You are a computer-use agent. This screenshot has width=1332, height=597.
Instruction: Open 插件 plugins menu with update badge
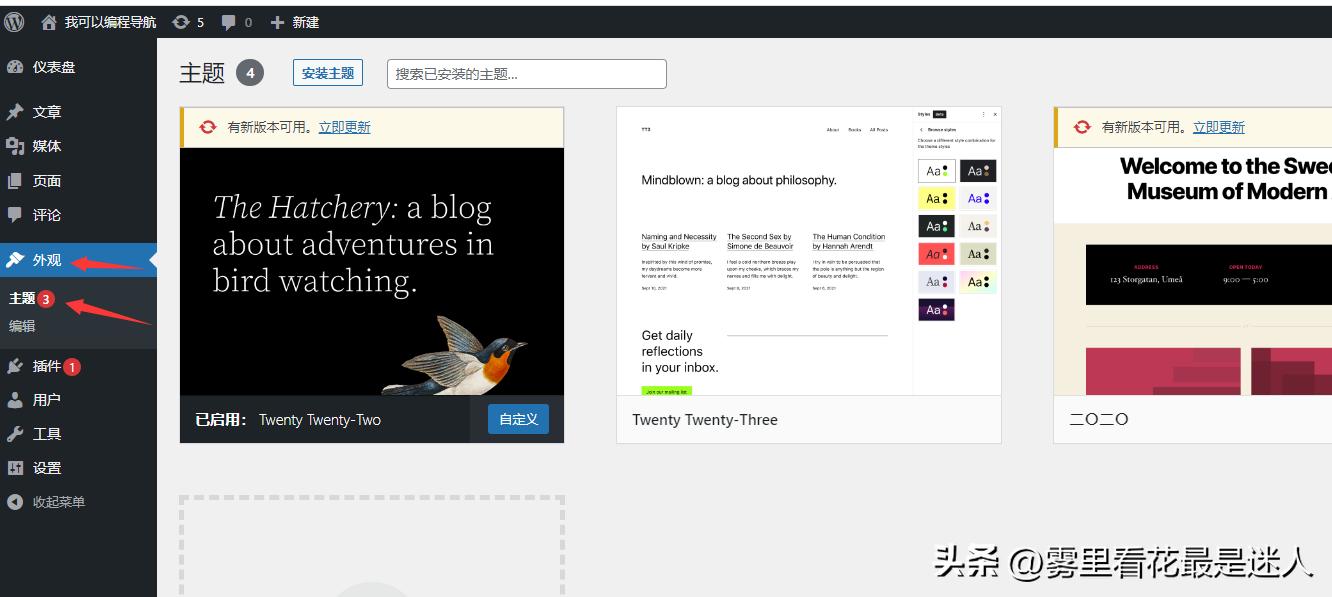[46, 366]
